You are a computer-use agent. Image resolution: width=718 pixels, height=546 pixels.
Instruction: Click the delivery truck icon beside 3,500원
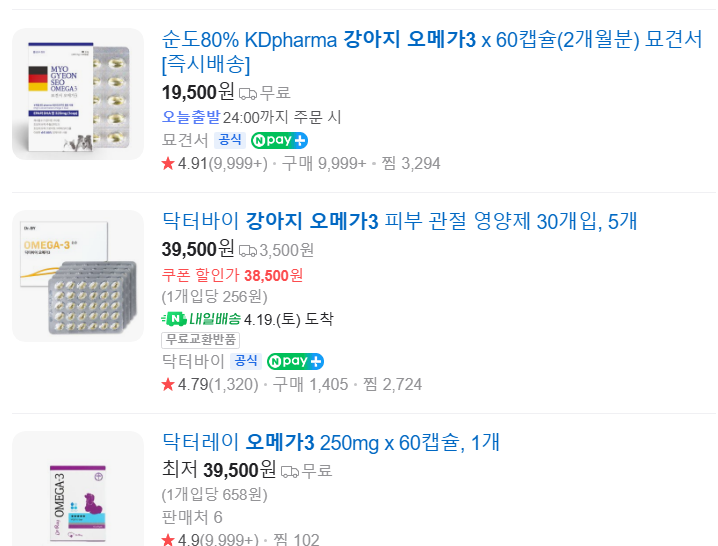coord(248,250)
